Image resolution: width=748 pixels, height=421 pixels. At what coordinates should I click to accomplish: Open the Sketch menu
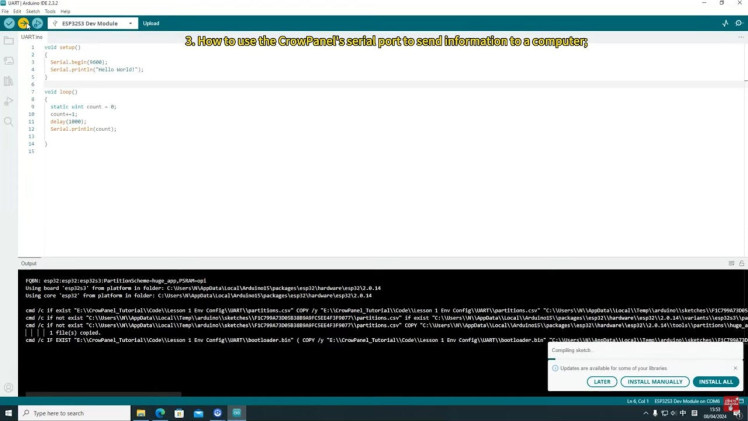pos(33,11)
